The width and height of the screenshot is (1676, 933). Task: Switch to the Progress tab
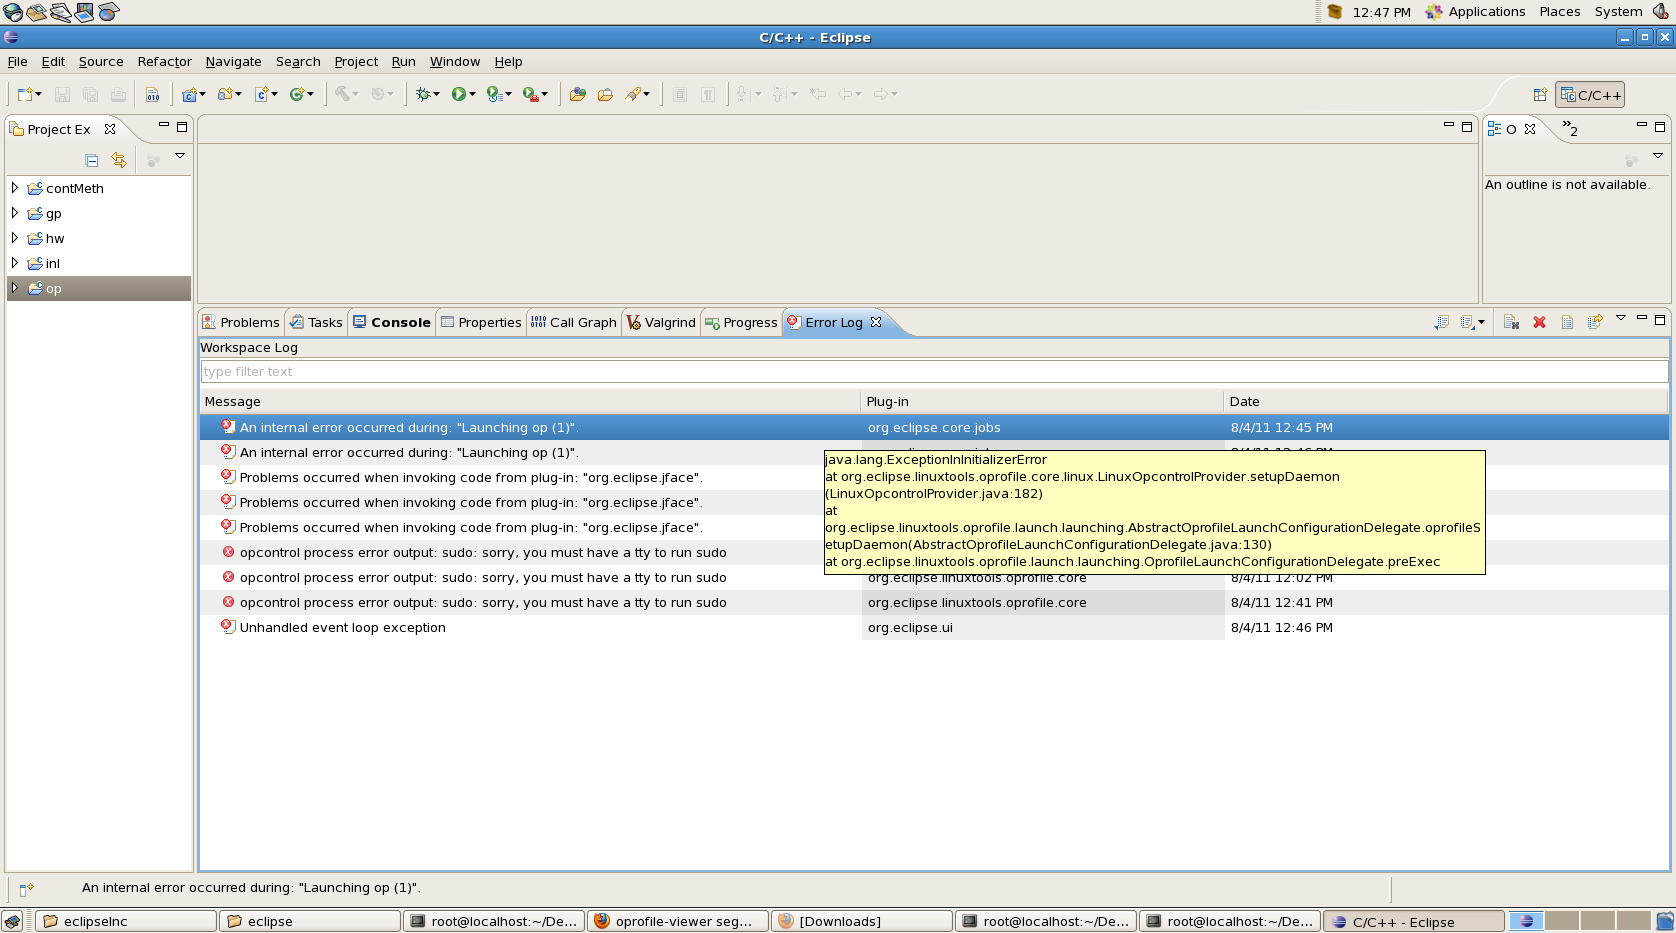click(740, 322)
